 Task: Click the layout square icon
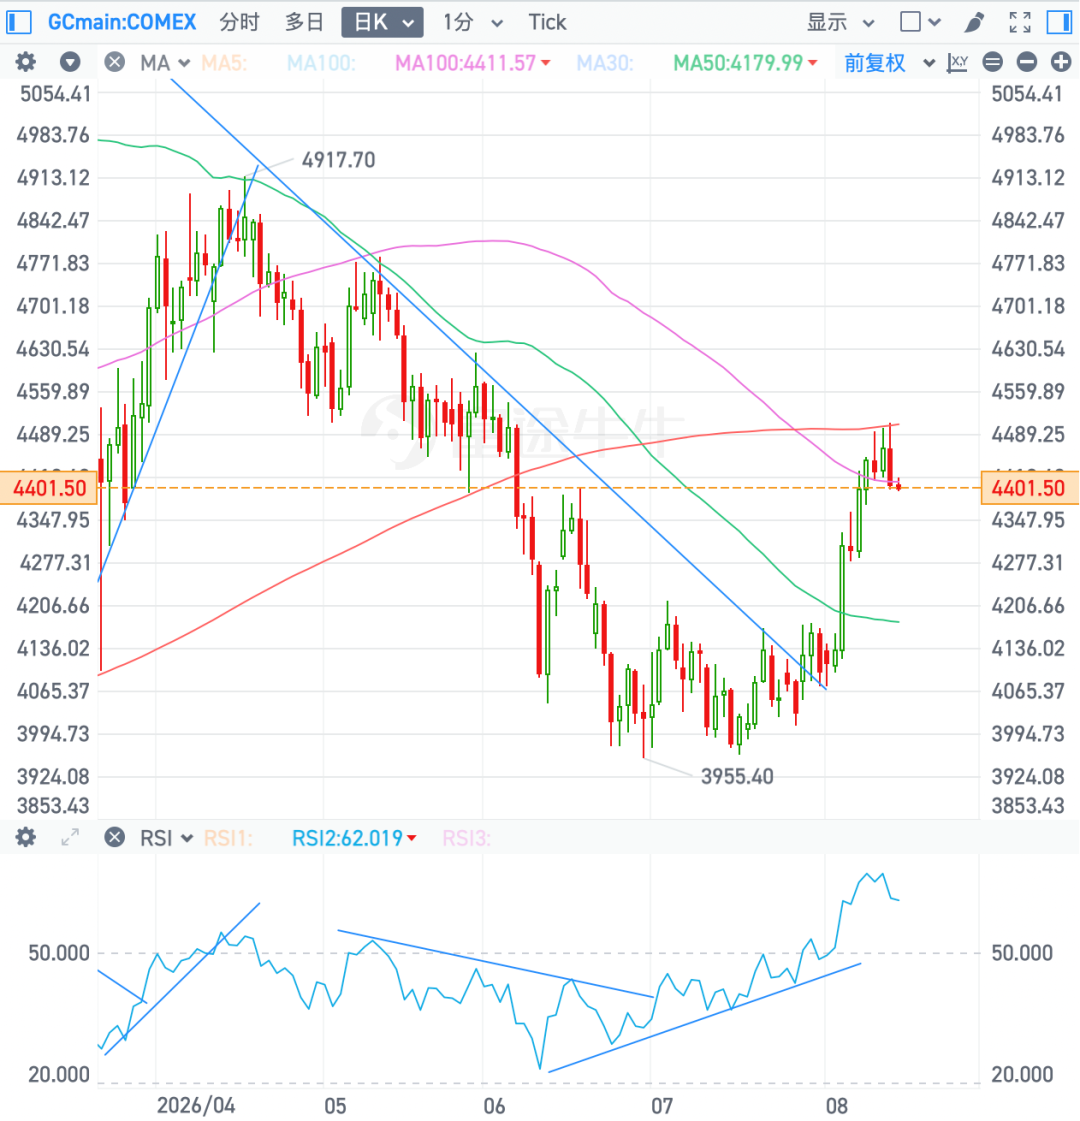point(911,22)
